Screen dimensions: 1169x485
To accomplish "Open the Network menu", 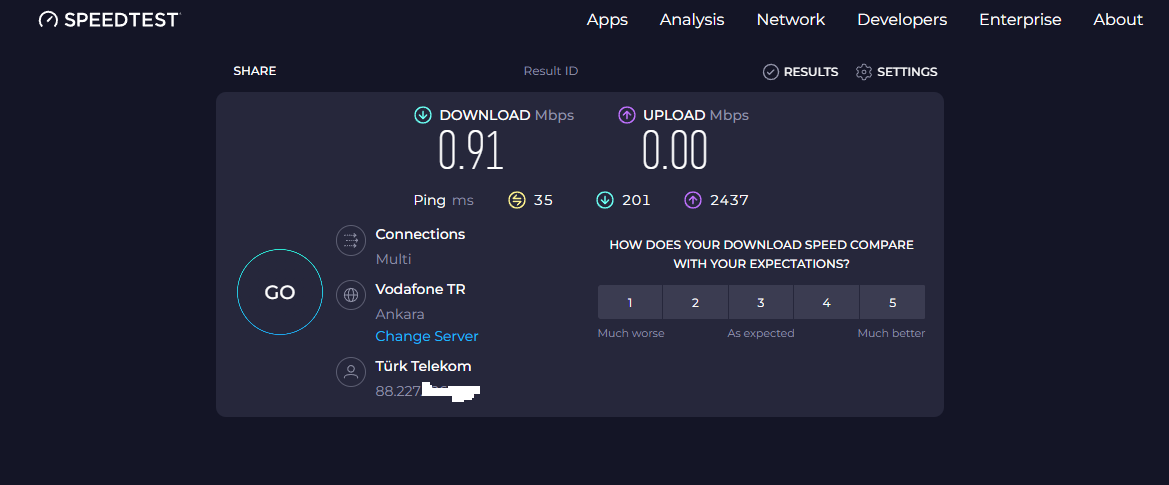I will pos(791,19).
